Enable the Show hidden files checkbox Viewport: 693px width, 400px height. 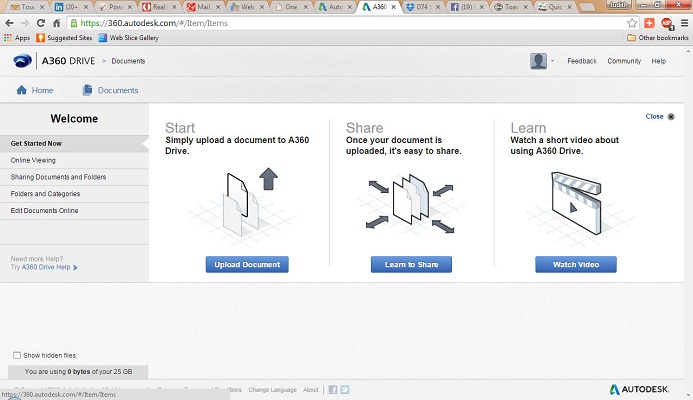click(17, 355)
